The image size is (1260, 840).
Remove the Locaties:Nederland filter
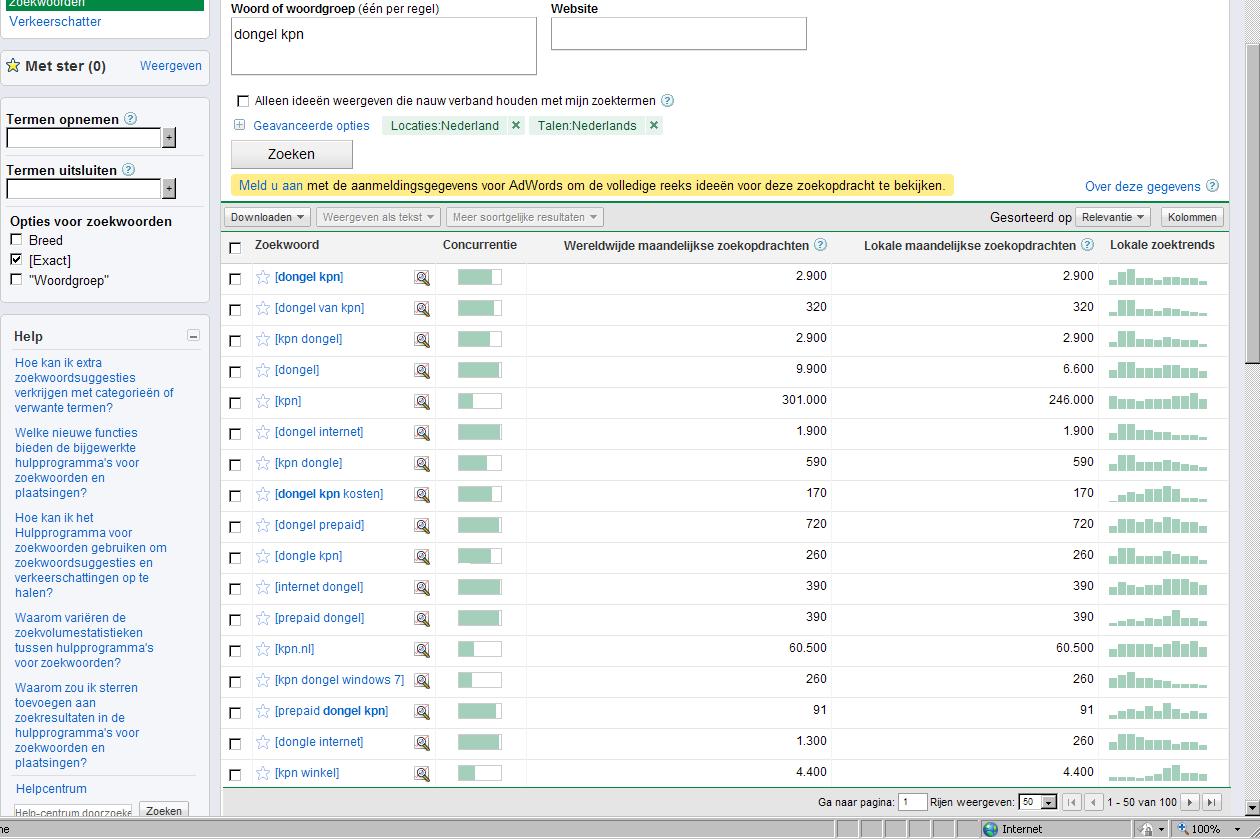pos(516,125)
